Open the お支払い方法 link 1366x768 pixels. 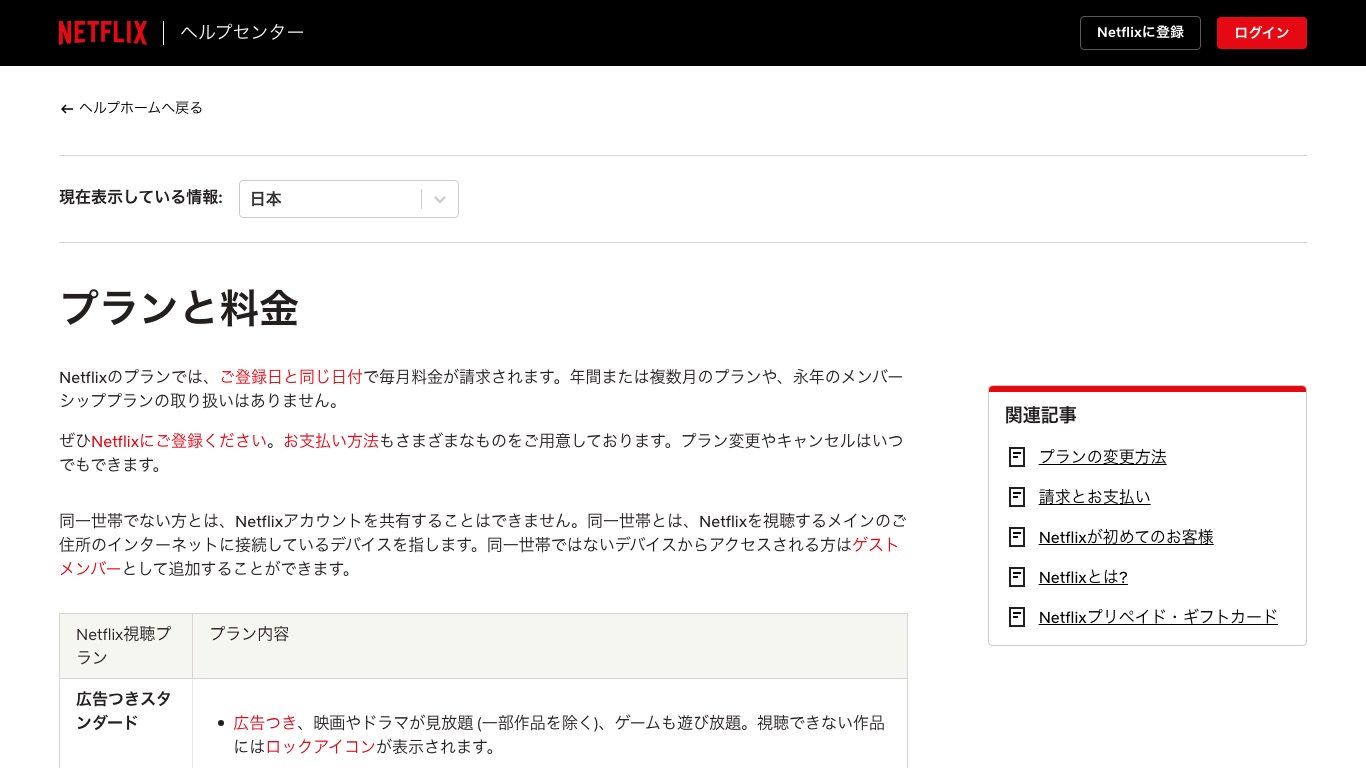click(331, 441)
